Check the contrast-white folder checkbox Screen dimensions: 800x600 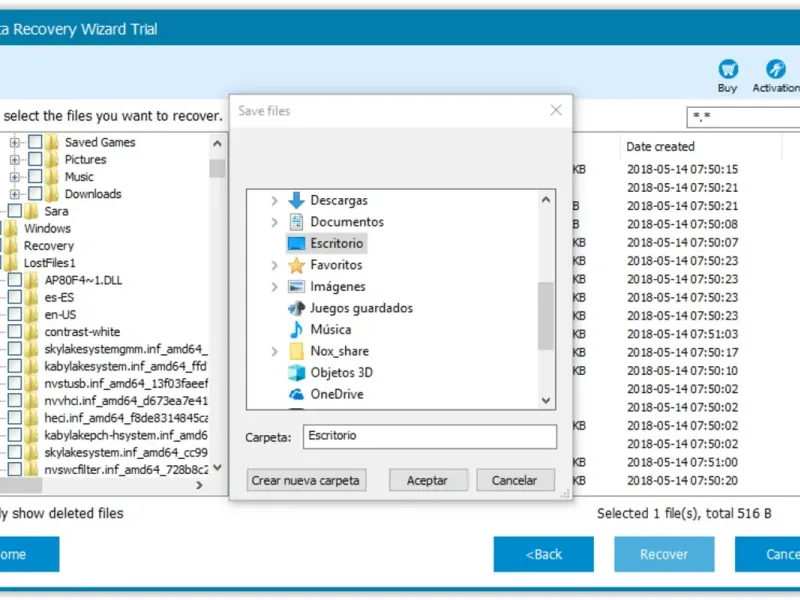(x=15, y=332)
